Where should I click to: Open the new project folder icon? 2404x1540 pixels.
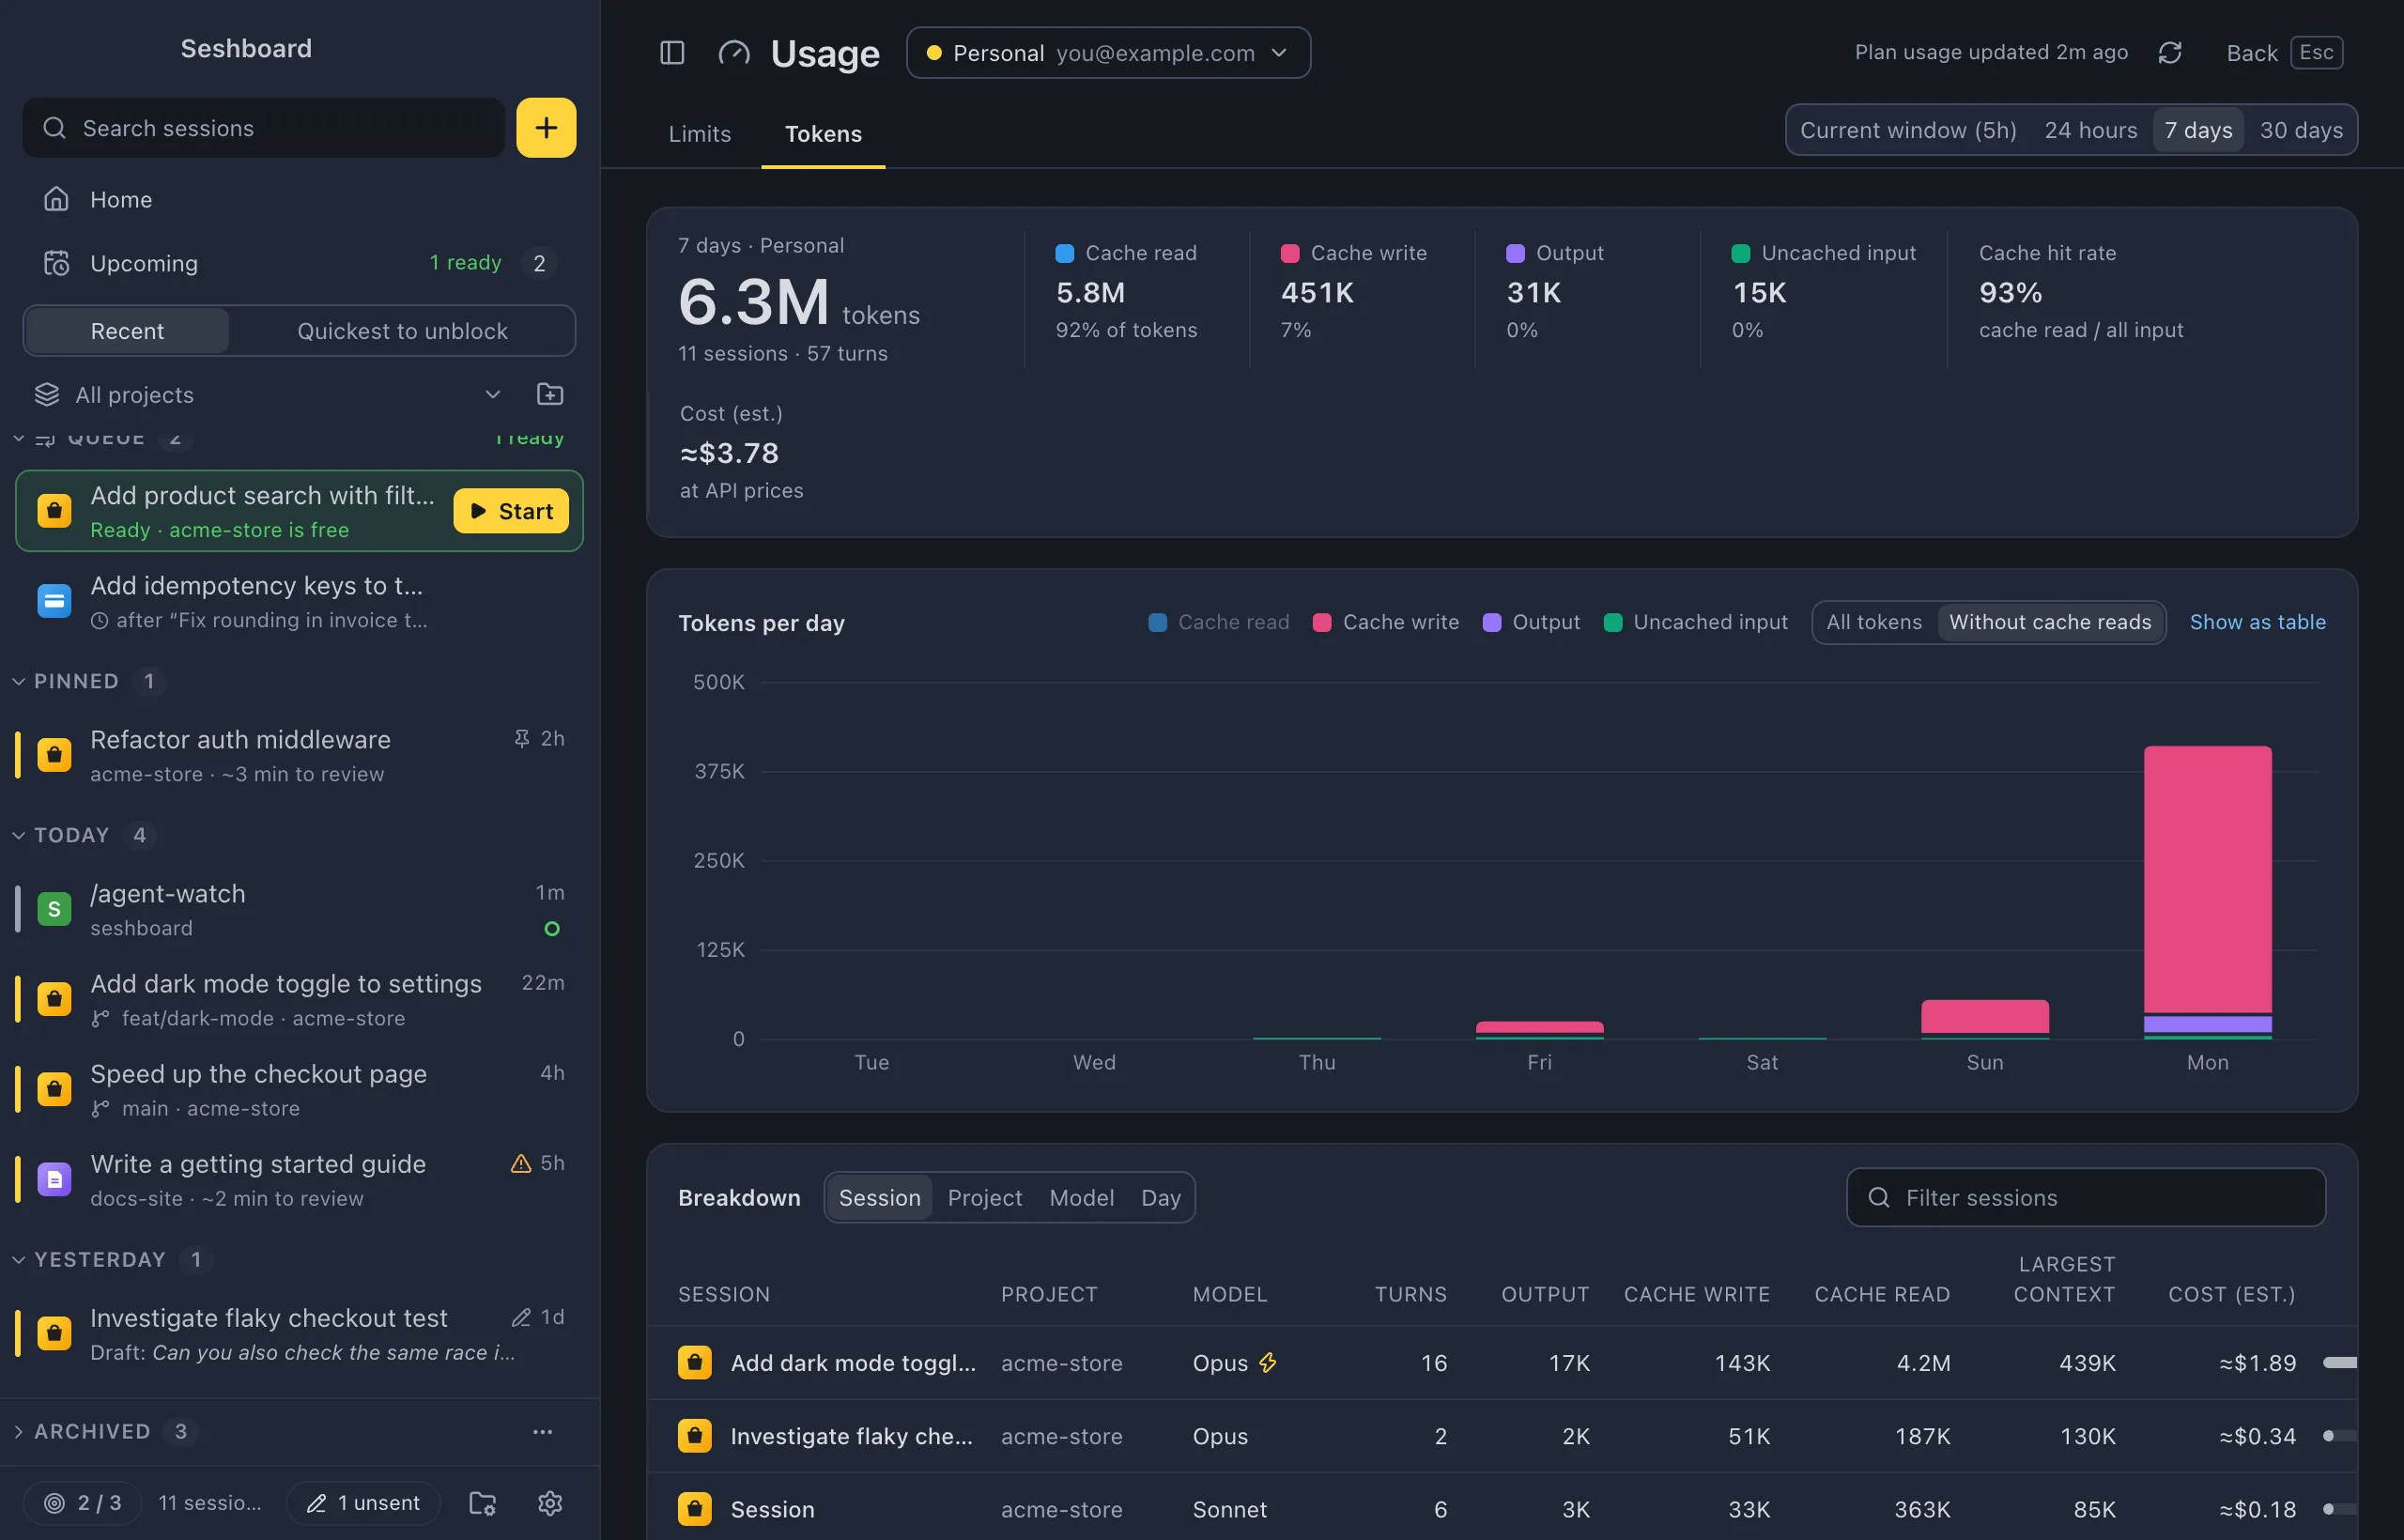coord(550,394)
